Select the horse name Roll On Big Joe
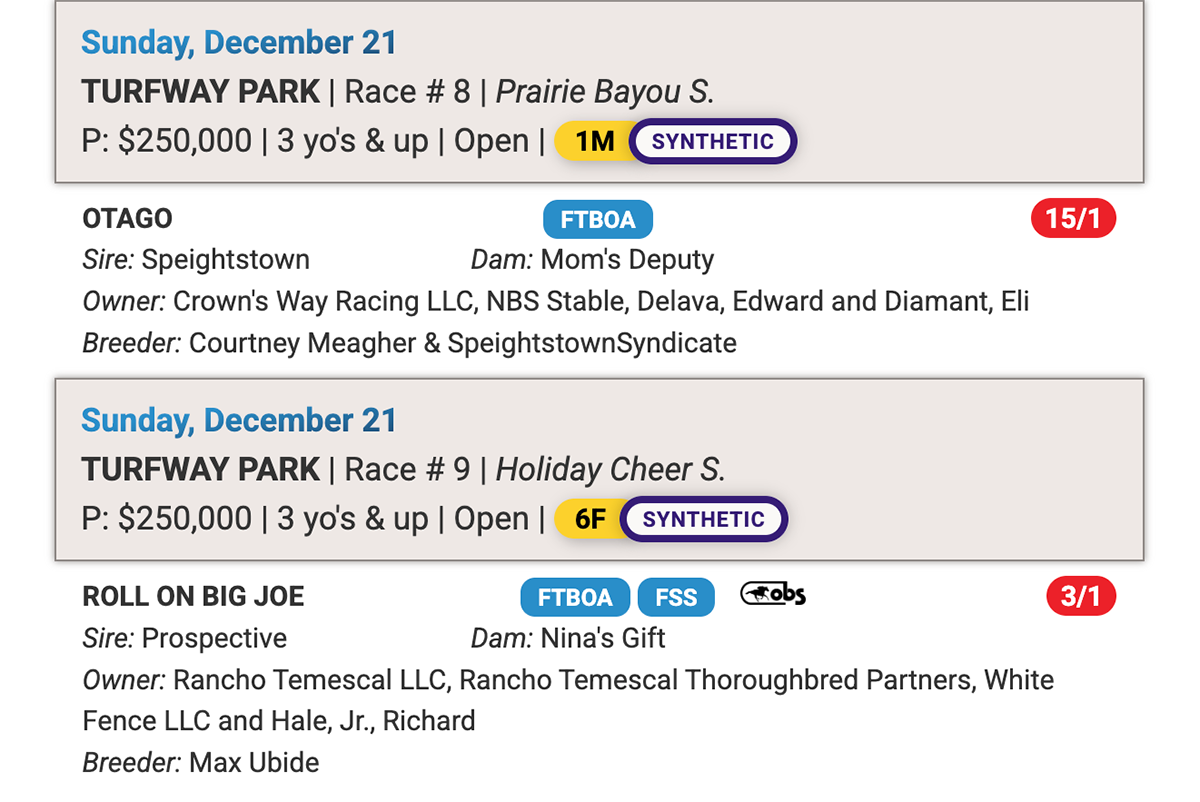The image size is (1200, 802). [x=193, y=597]
